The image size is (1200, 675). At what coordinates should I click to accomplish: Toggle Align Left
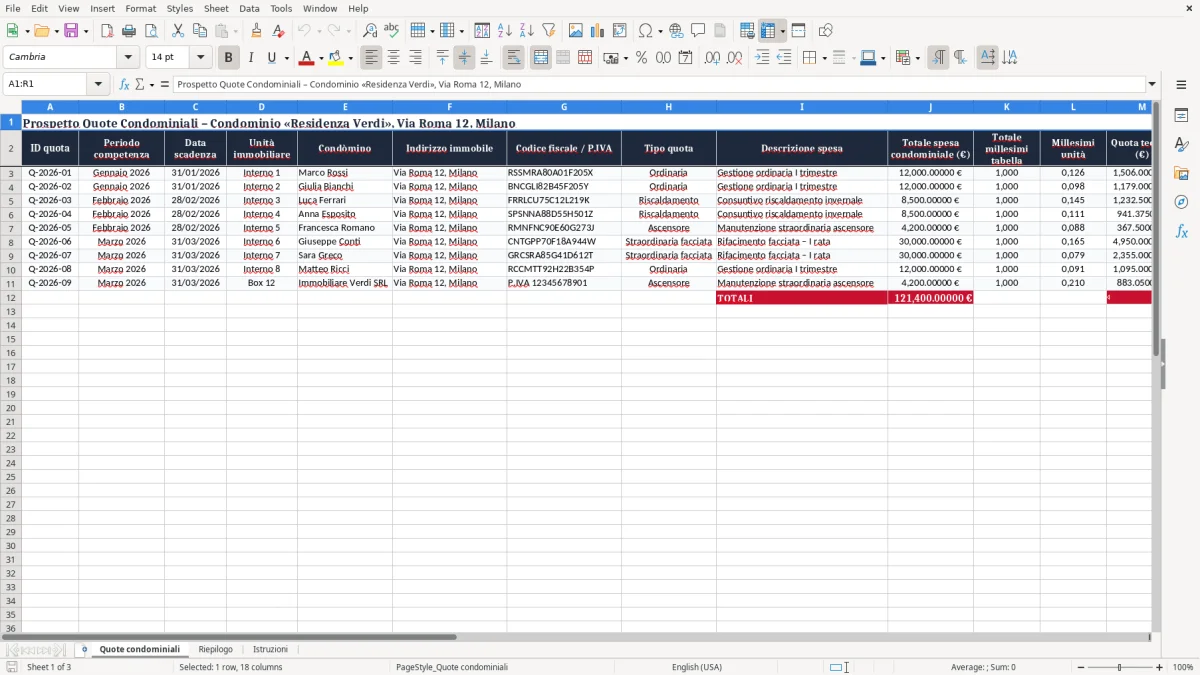(371, 58)
